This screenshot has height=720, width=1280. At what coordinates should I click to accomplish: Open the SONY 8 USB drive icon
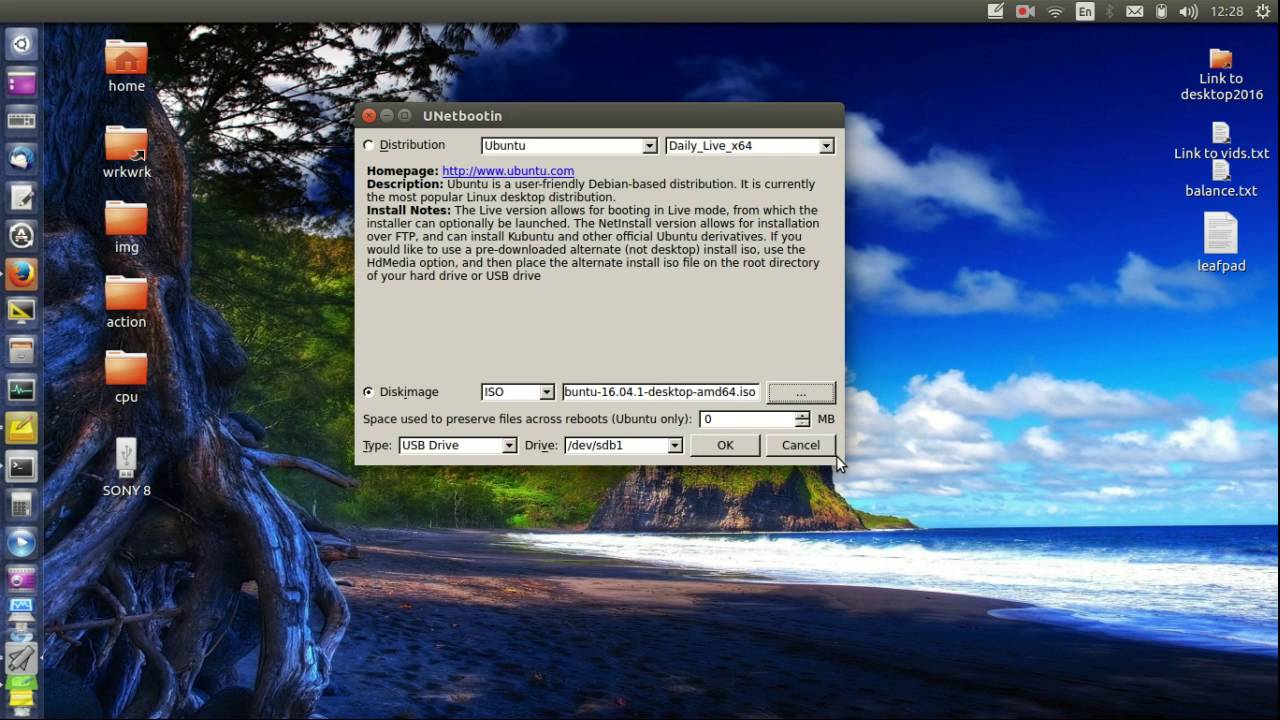coord(126,466)
